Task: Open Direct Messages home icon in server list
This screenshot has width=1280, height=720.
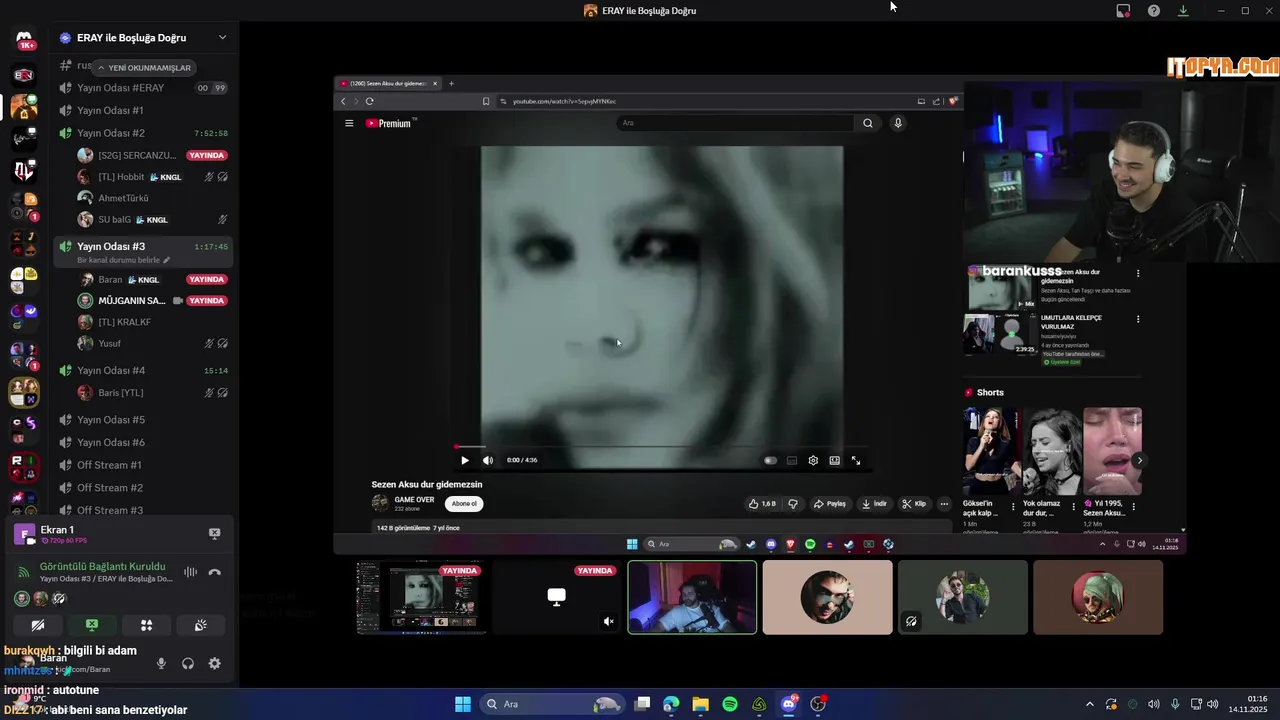Action: (x=24, y=40)
